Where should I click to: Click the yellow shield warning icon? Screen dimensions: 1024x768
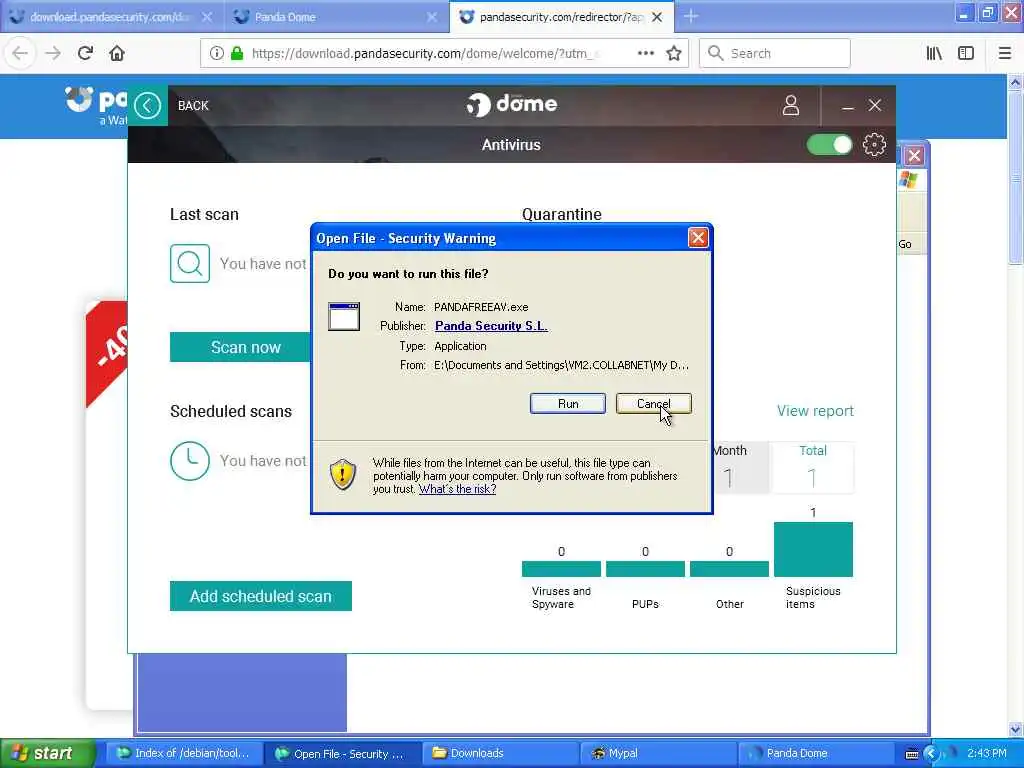pos(342,474)
